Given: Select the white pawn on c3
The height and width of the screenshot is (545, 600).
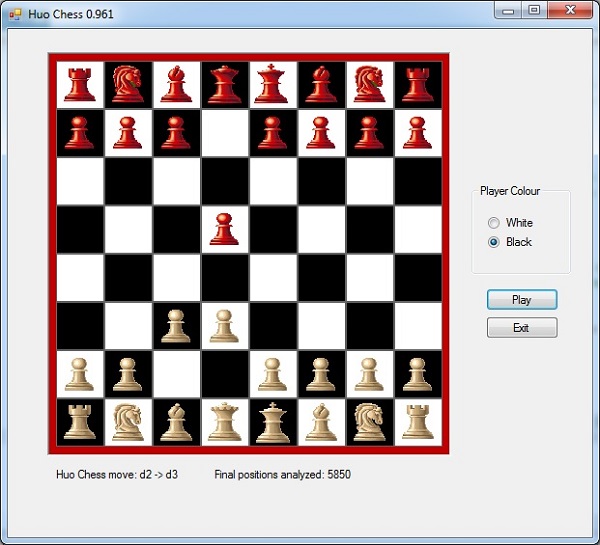Looking at the screenshot, I should (176, 326).
